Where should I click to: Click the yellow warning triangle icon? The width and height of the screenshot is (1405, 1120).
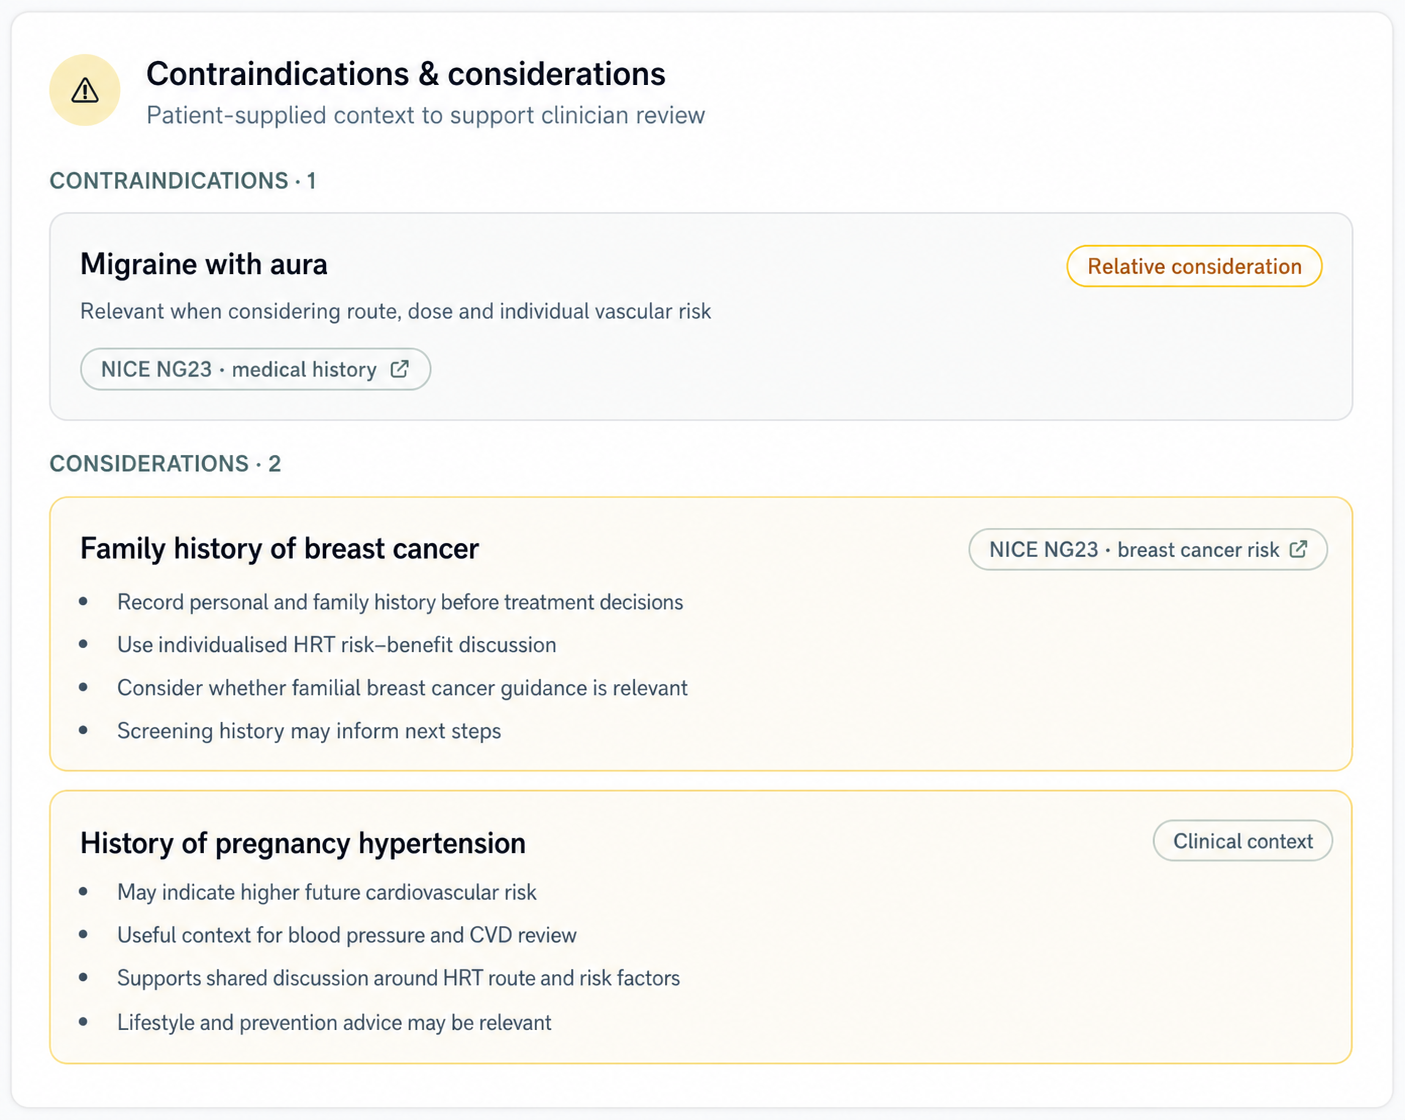click(85, 90)
